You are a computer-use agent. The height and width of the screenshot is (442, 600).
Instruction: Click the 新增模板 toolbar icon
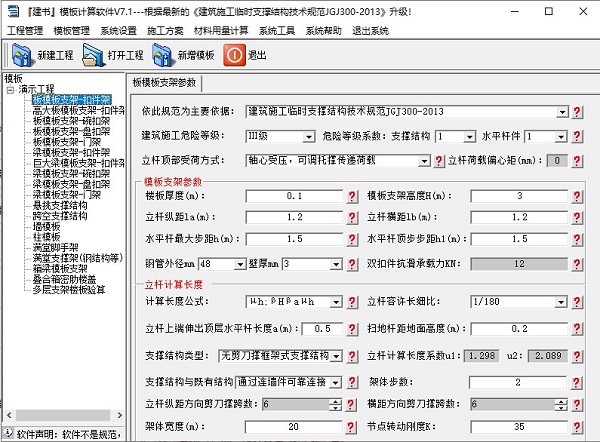pyautogui.click(x=162, y=55)
